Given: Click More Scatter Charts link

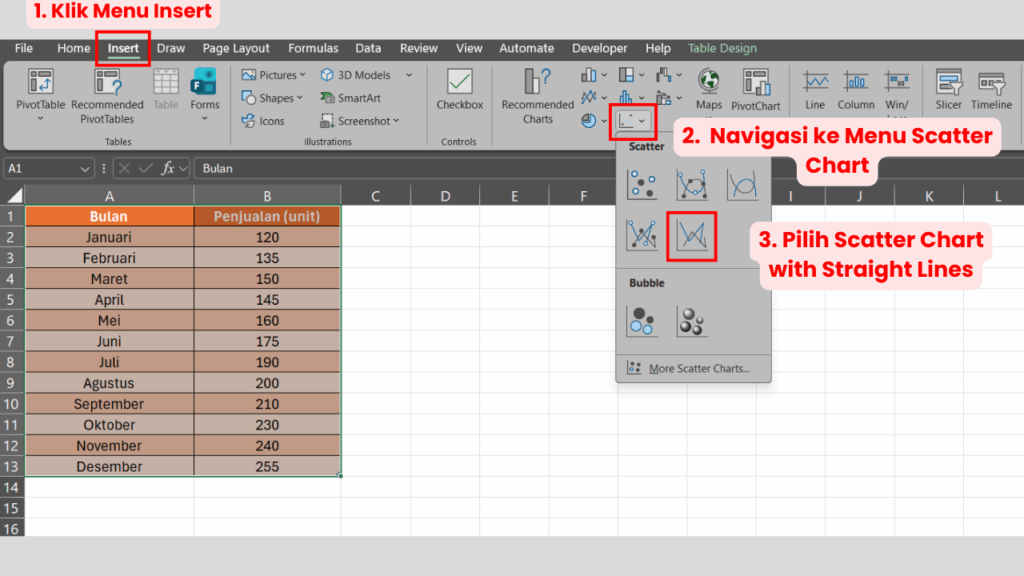Looking at the screenshot, I should pos(697,368).
